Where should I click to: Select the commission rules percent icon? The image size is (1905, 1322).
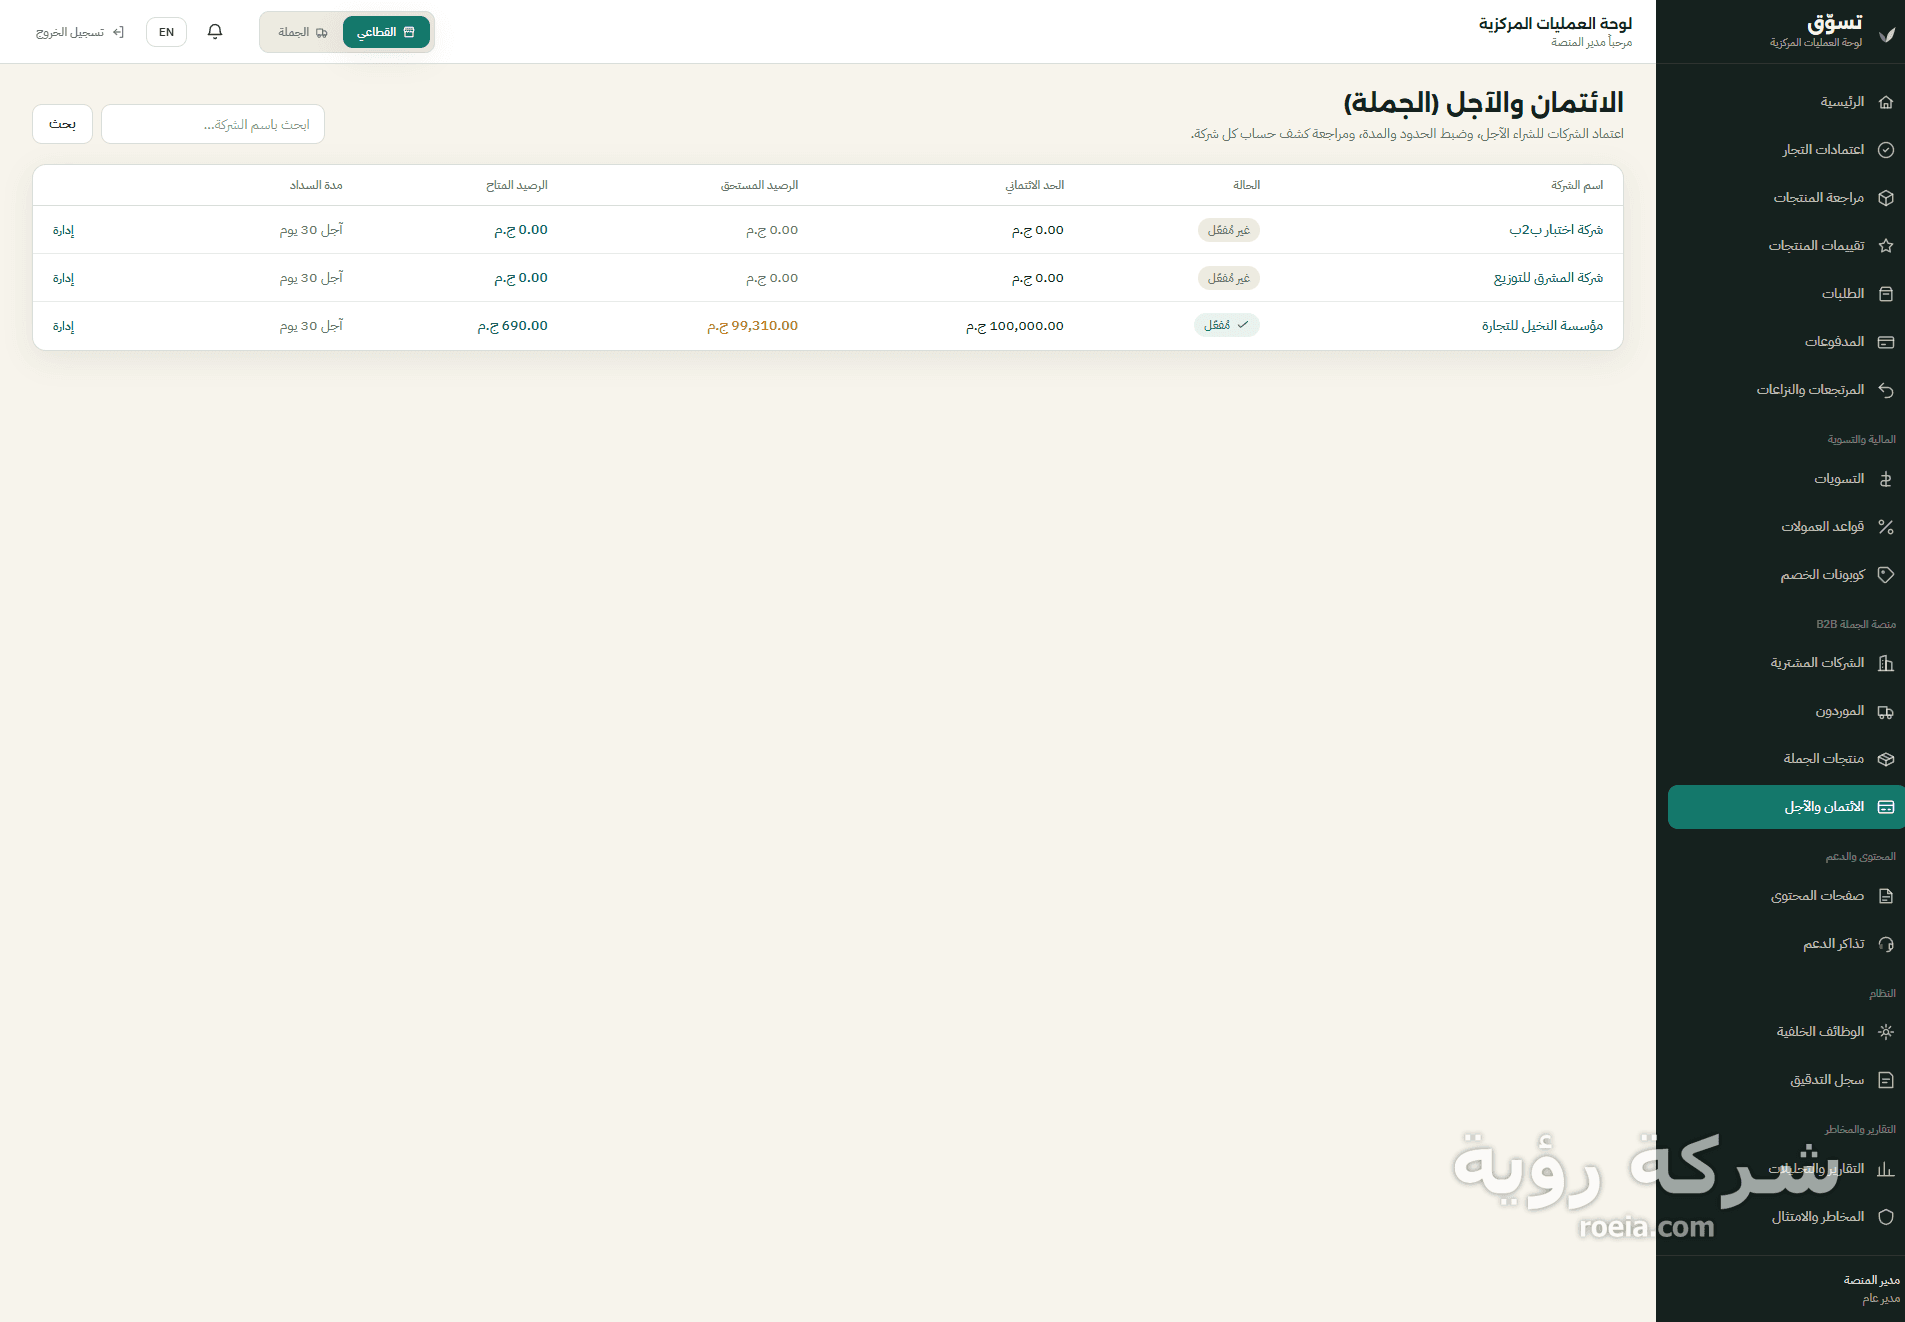pyautogui.click(x=1886, y=527)
